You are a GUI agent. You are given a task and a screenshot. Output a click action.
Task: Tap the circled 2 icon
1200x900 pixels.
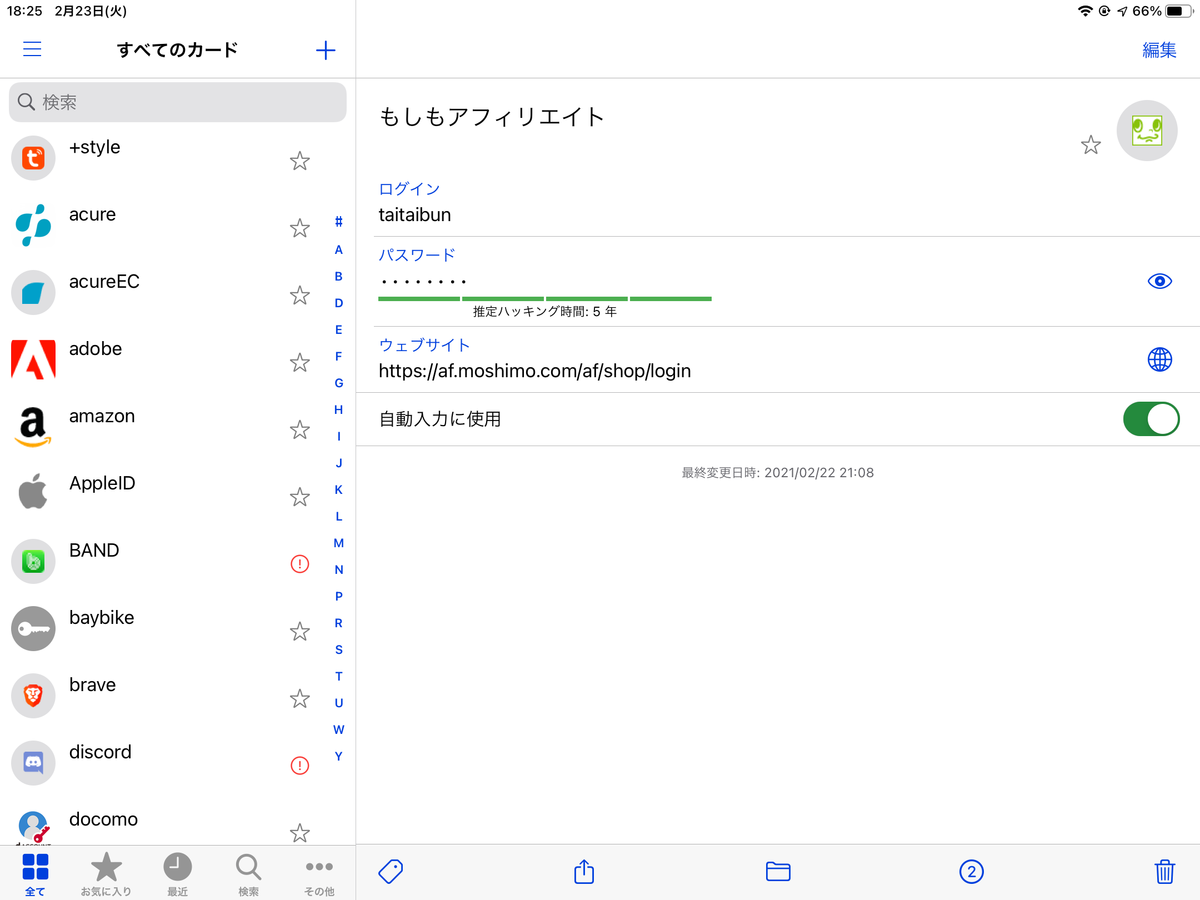971,872
